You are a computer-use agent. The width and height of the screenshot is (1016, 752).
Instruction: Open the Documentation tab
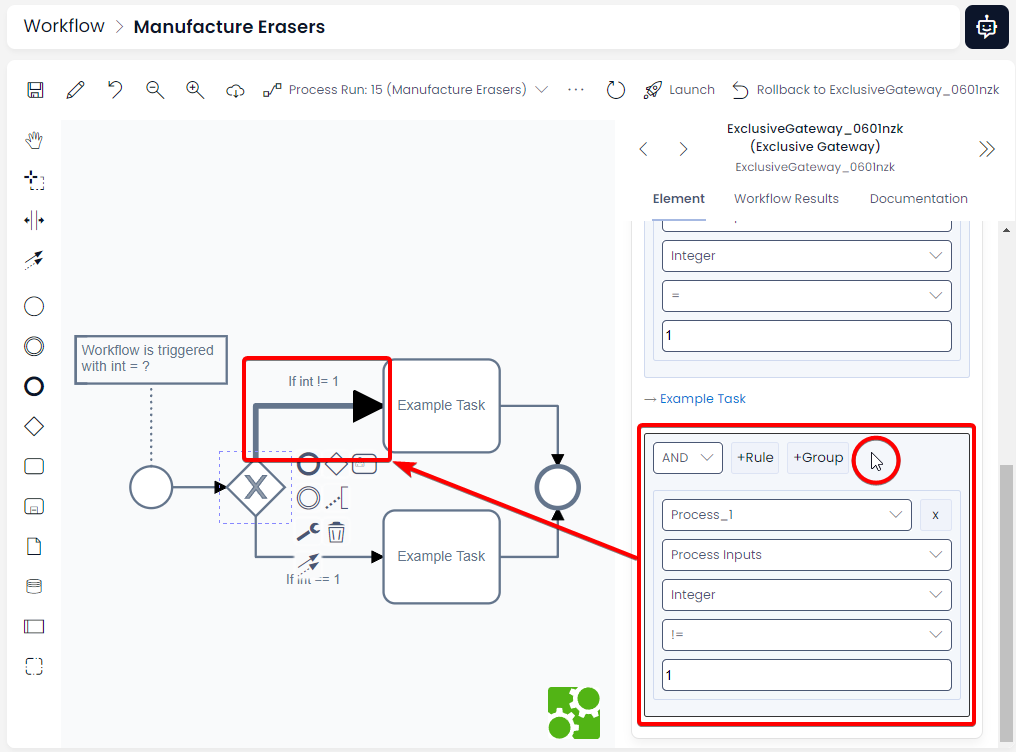click(x=918, y=198)
